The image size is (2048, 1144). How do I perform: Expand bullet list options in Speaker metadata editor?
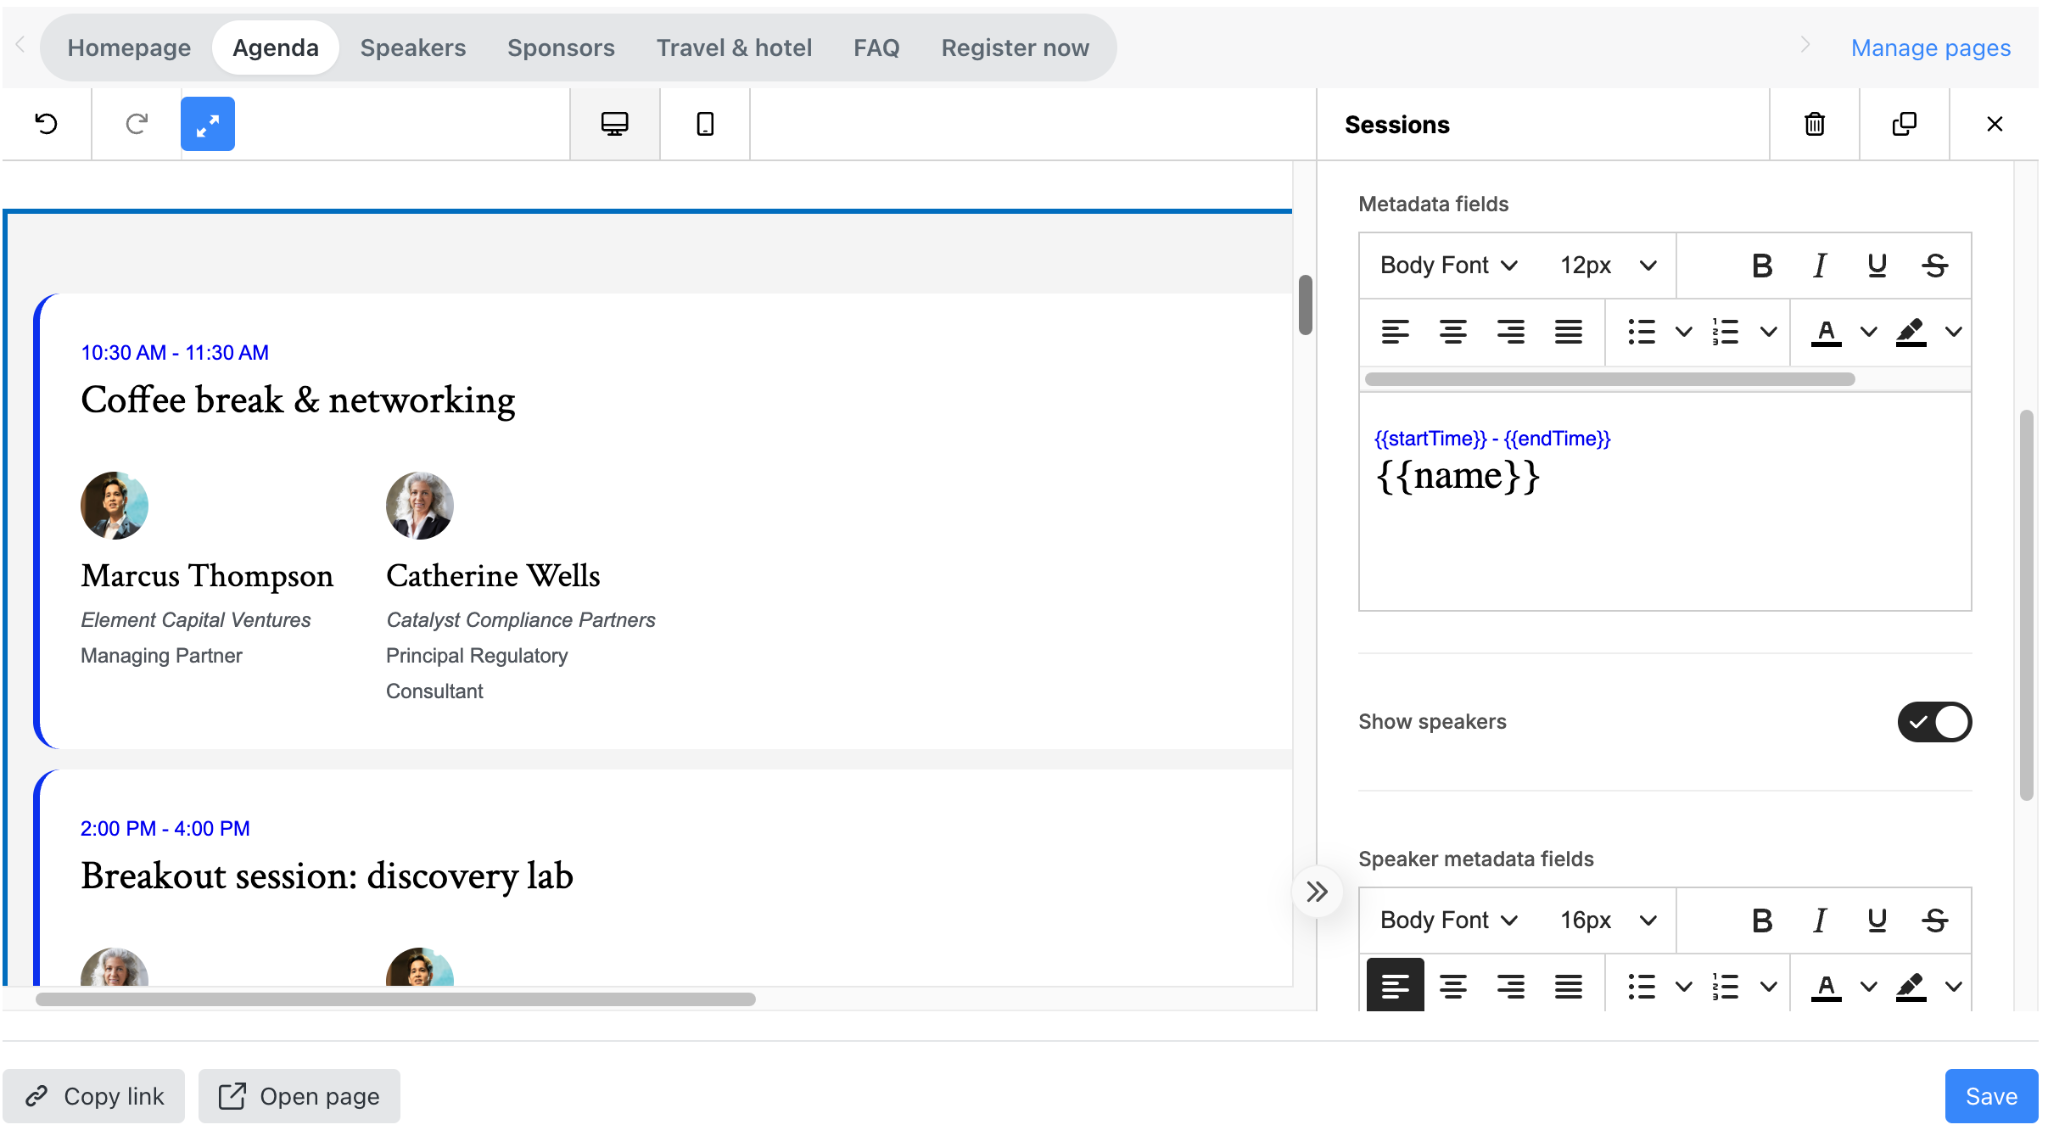click(1684, 987)
